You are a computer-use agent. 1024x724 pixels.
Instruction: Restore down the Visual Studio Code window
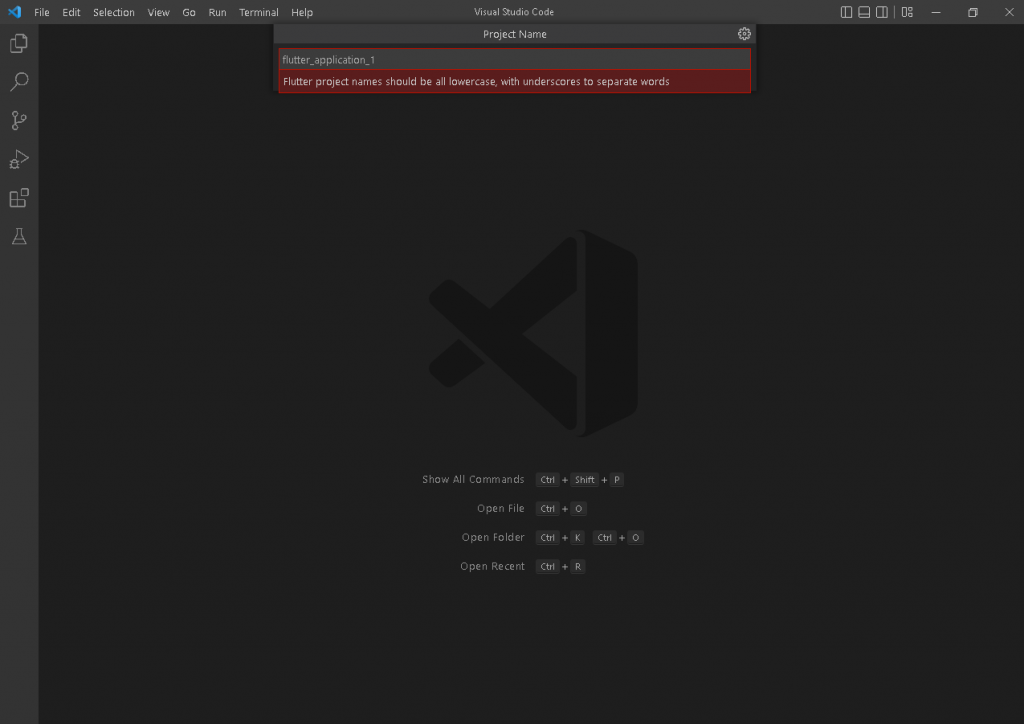click(972, 12)
